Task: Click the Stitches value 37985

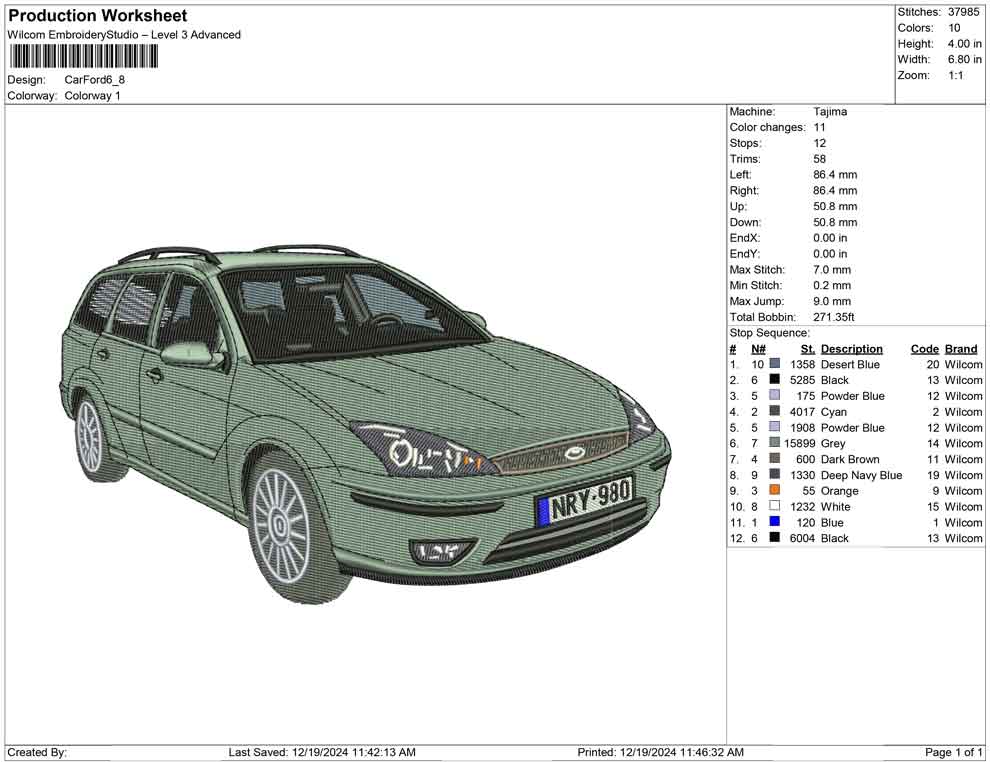Action: 964,12
